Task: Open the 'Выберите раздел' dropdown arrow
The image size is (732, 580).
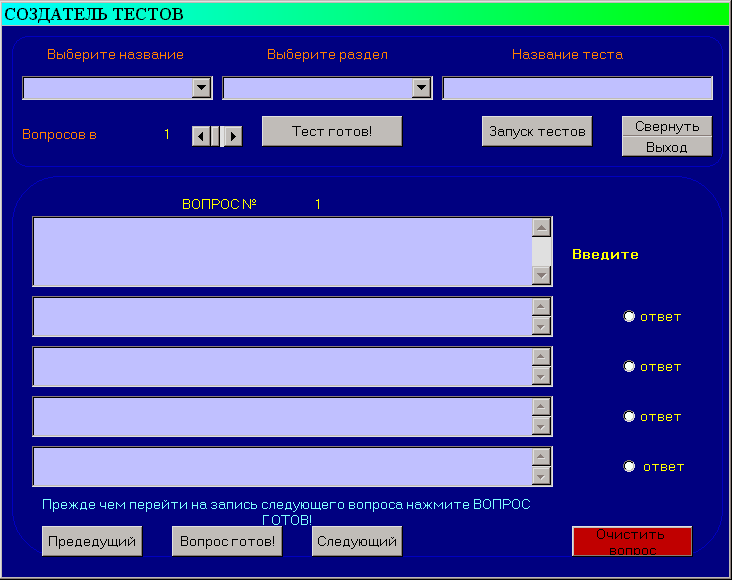Action: pos(422,88)
